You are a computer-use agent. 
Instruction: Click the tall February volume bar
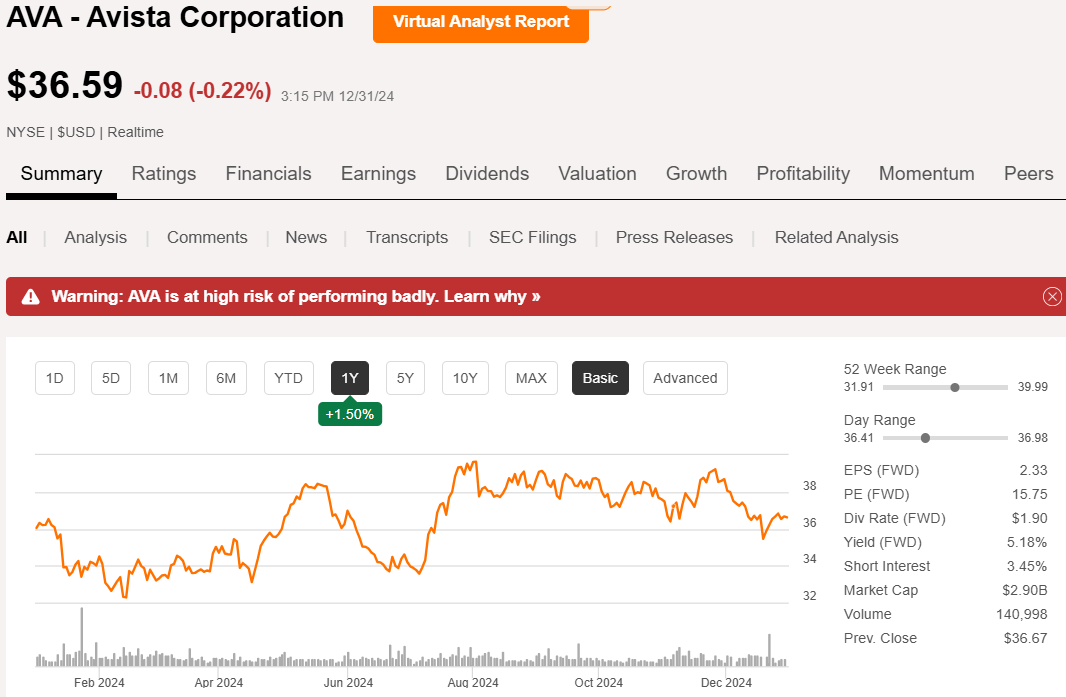[81, 637]
